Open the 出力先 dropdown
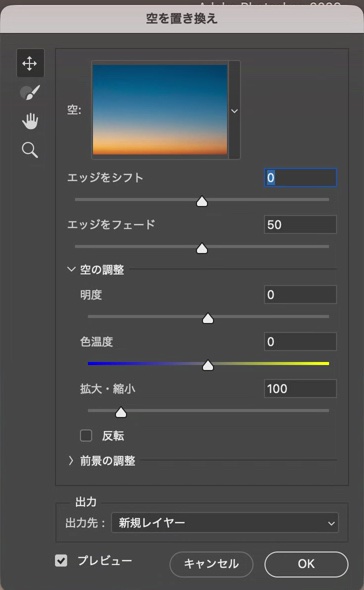The width and height of the screenshot is (364, 590). pos(225,523)
